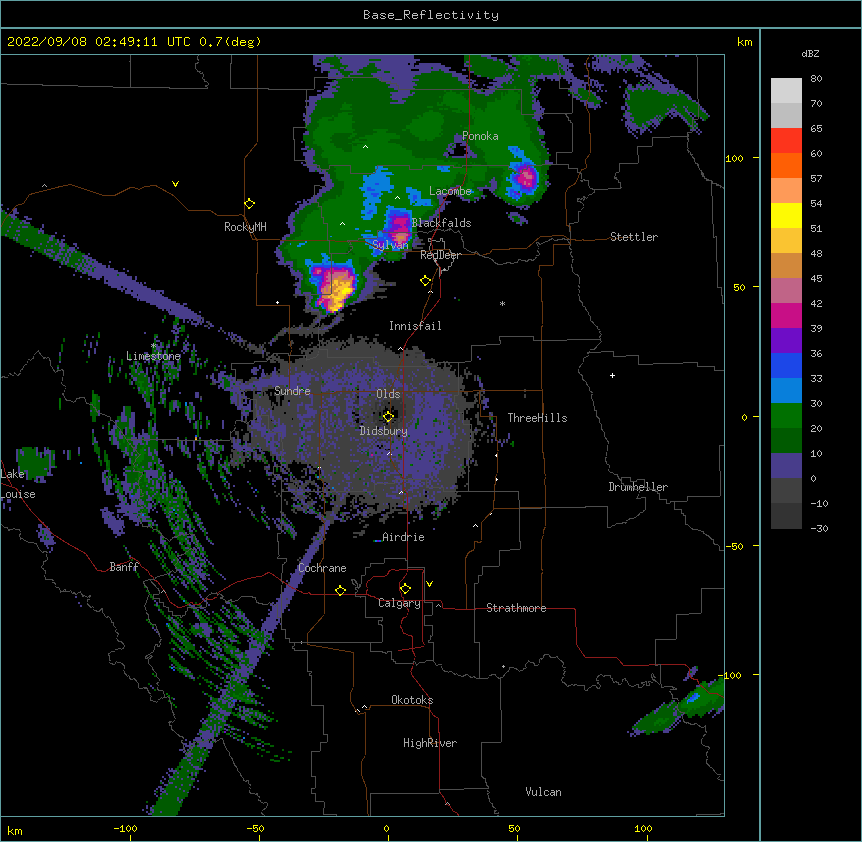Click the RockyMH label
Viewport: 862px width, 842px height.
(245, 227)
